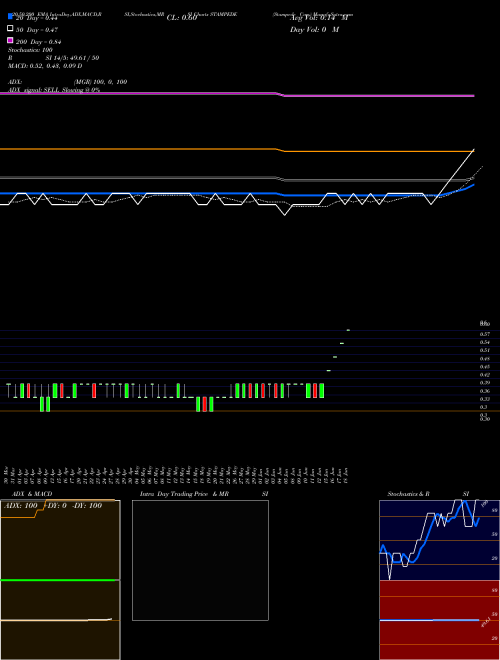Click the 'MACD: 0.52, 0.48, 0.09 D' readout
Viewport: 500px width, 660px height.
[x=45, y=66]
